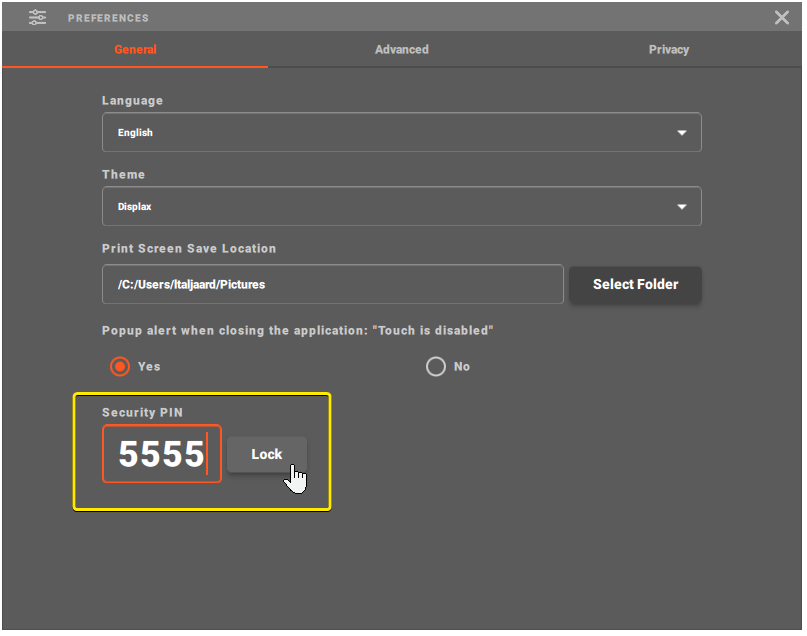
Task: Expand the Theme dropdown showing Displax
Action: (390, 206)
